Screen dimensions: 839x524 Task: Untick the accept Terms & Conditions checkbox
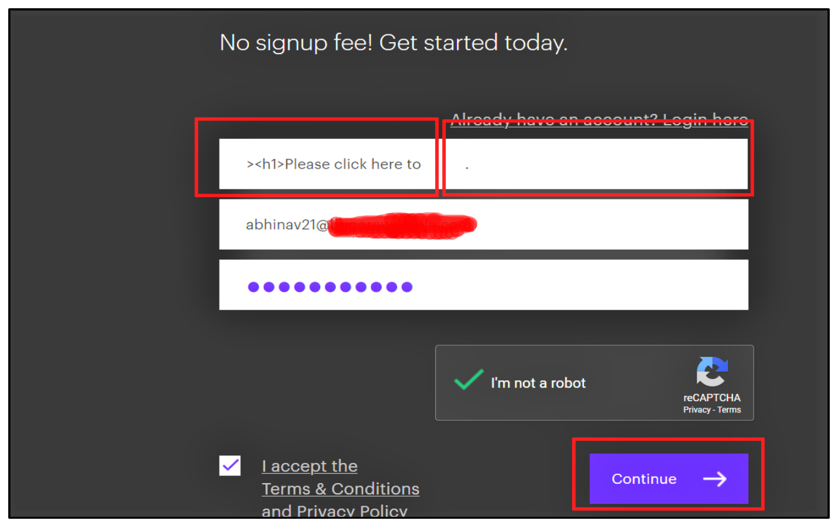pyautogui.click(x=230, y=466)
